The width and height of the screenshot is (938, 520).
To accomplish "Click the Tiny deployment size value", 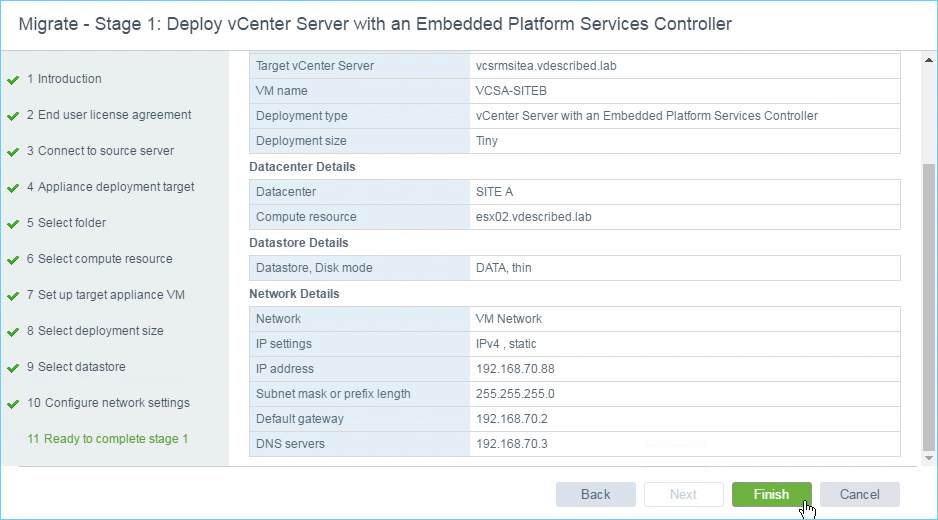I will click(487, 141).
